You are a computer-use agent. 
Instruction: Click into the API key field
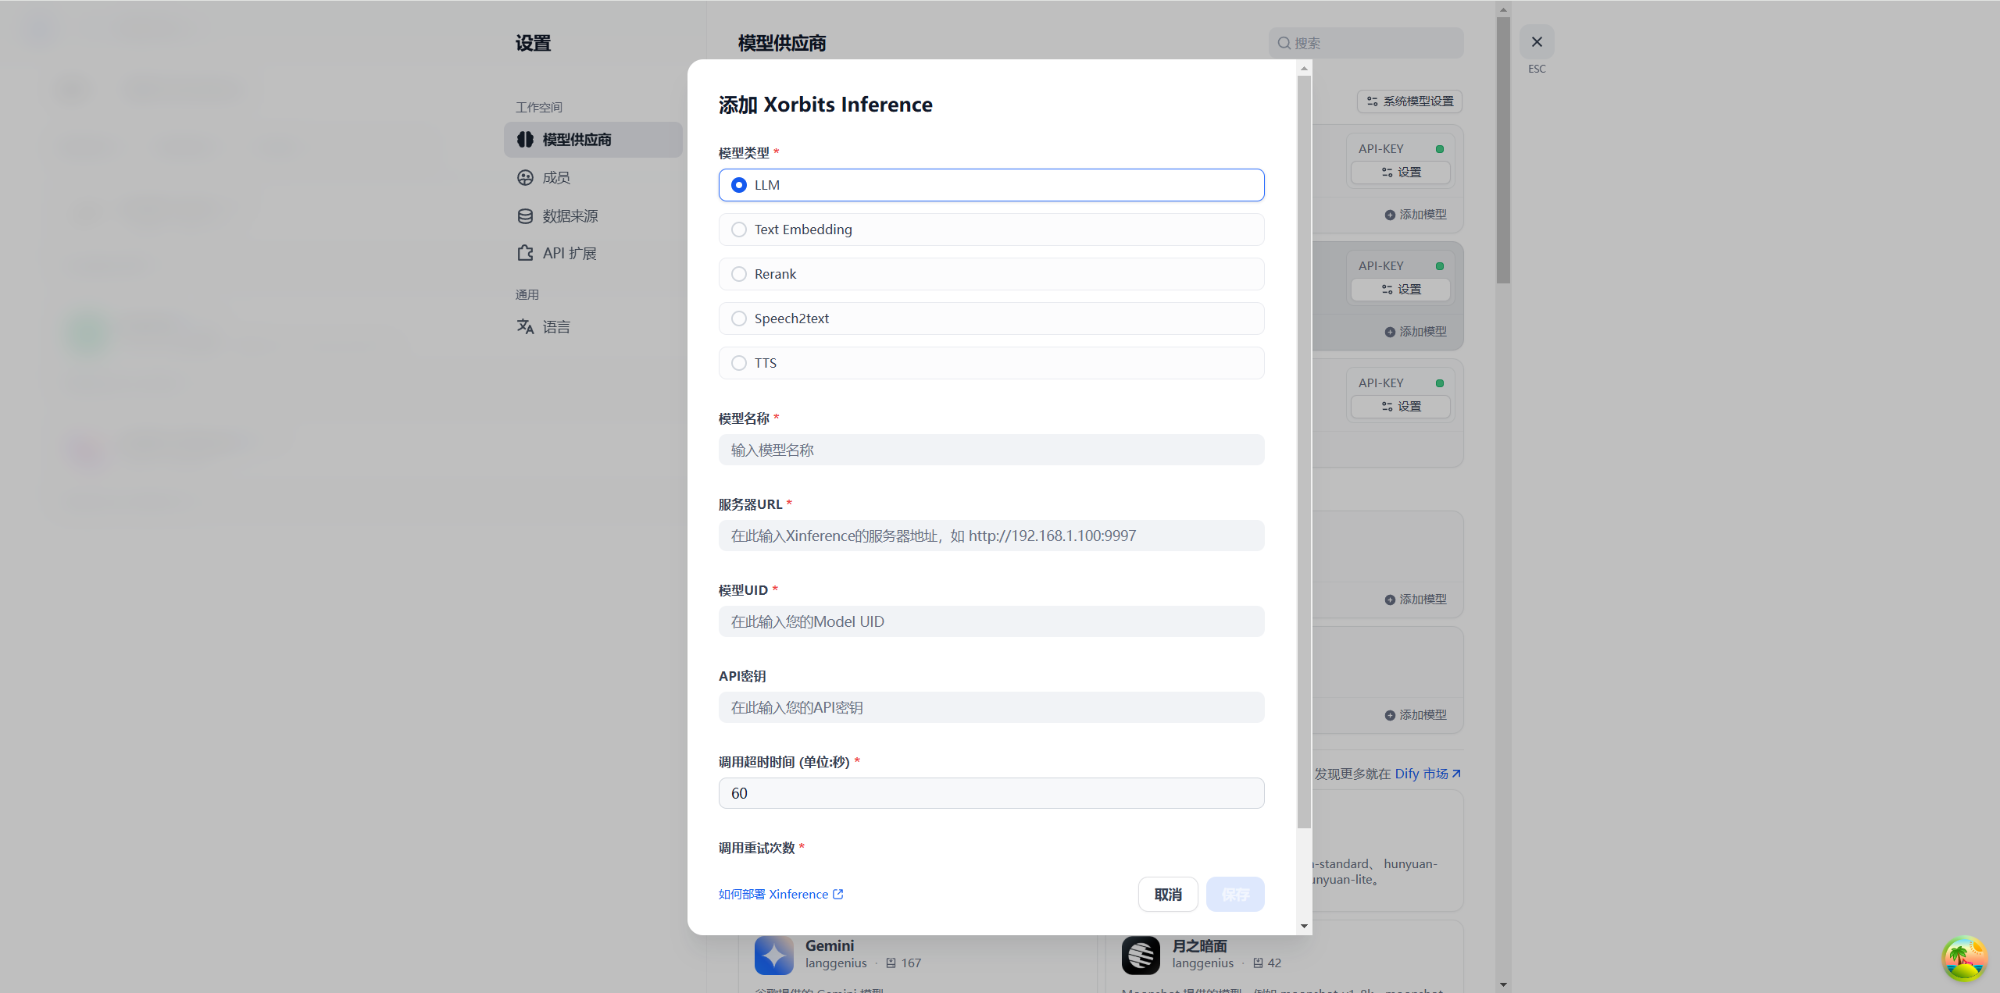coord(991,708)
